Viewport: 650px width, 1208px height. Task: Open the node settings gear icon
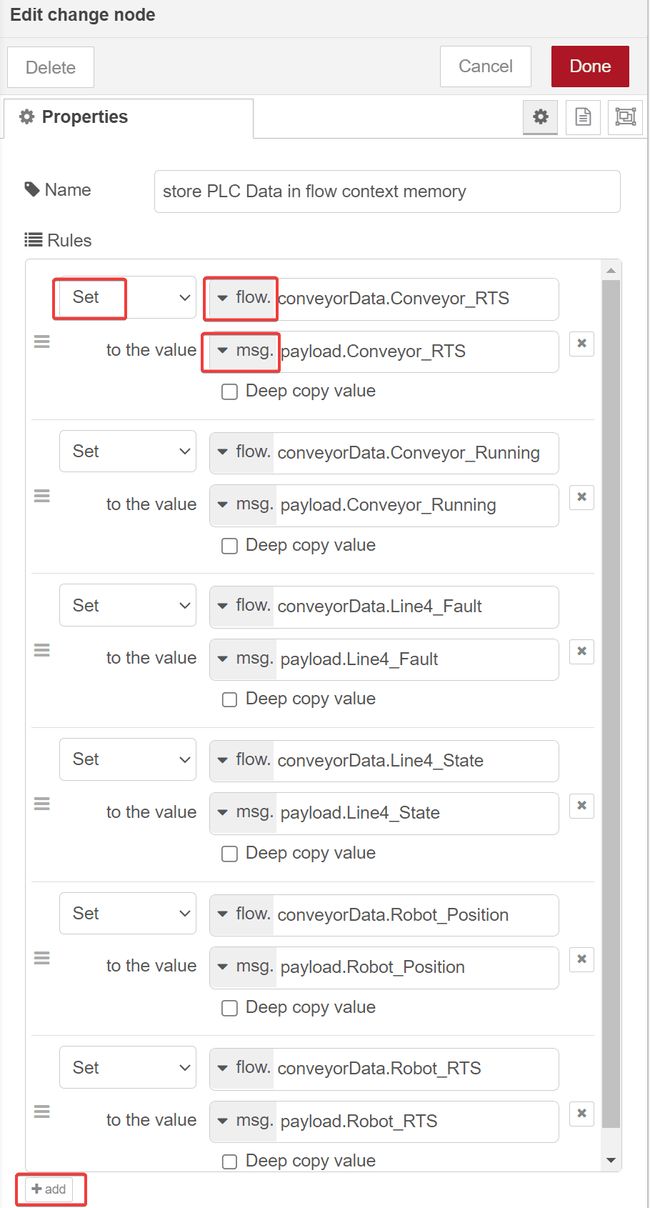(540, 117)
